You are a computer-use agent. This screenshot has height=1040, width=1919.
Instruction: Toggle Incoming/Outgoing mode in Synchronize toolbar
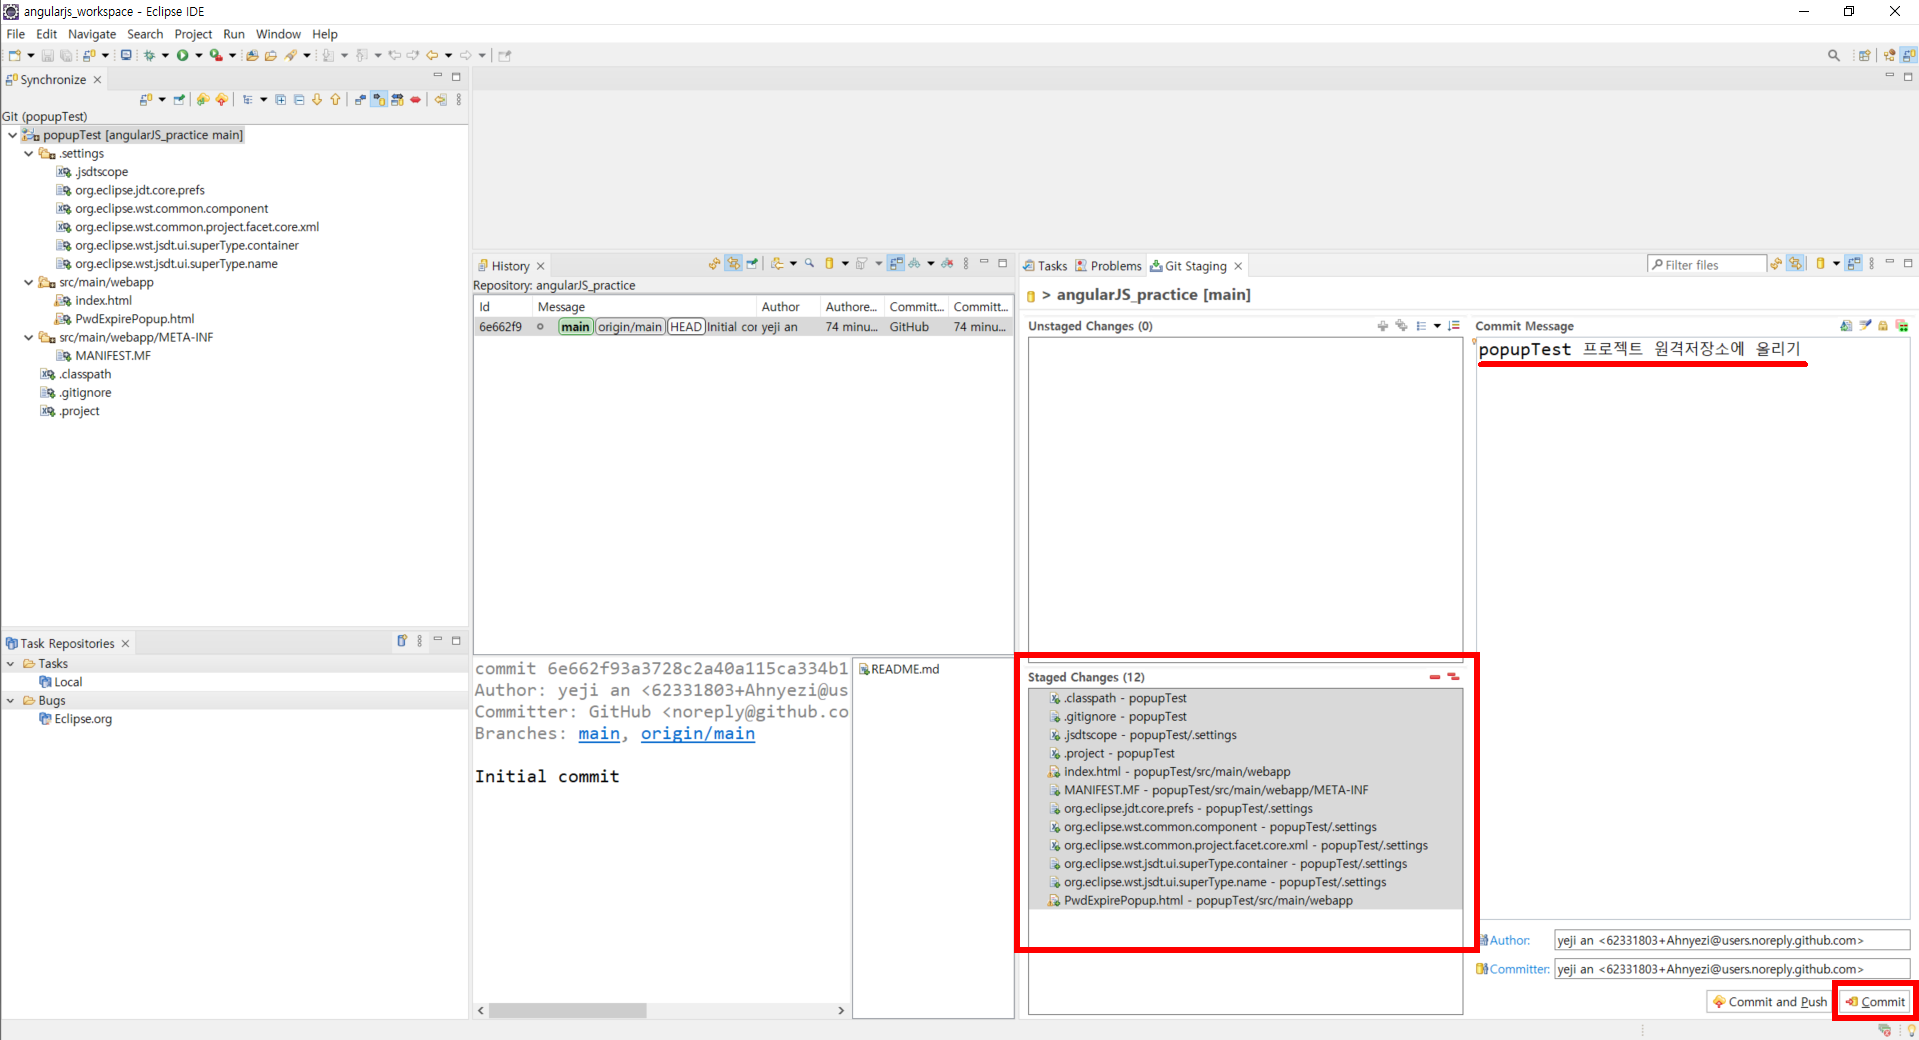[x=397, y=99]
